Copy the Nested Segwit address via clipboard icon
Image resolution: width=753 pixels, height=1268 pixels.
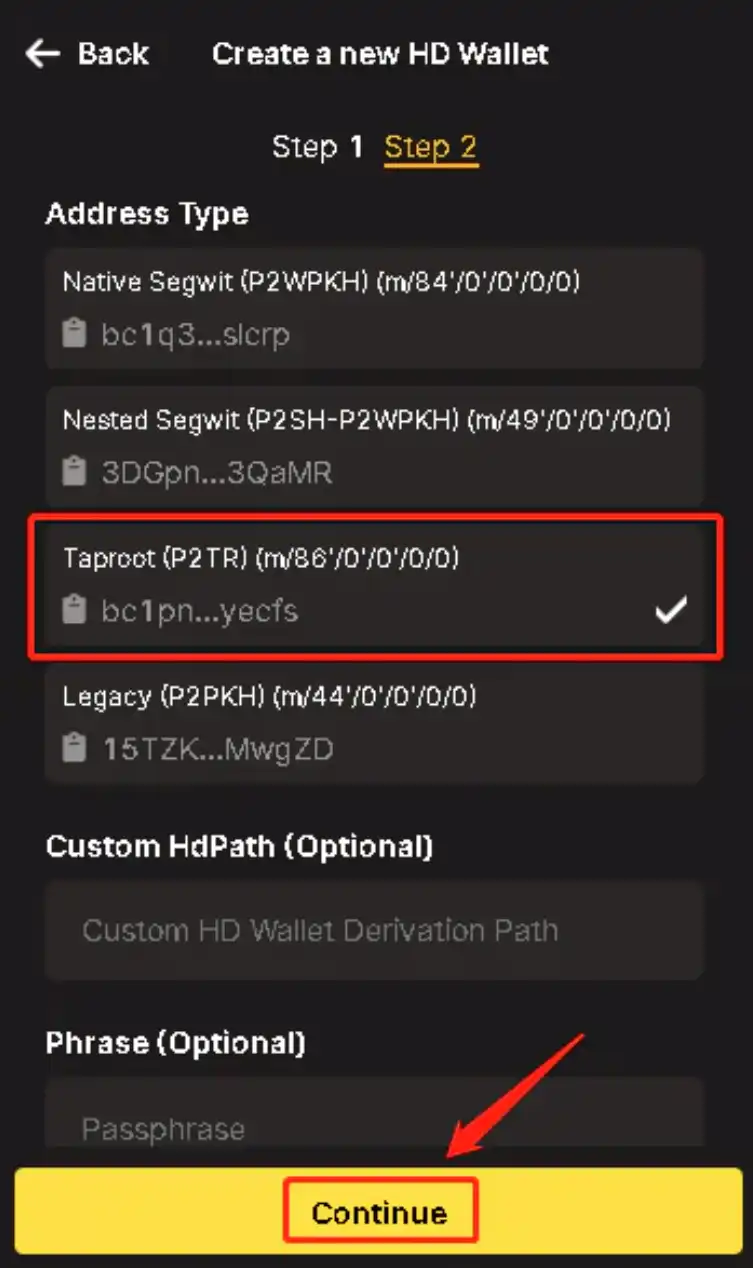74,472
